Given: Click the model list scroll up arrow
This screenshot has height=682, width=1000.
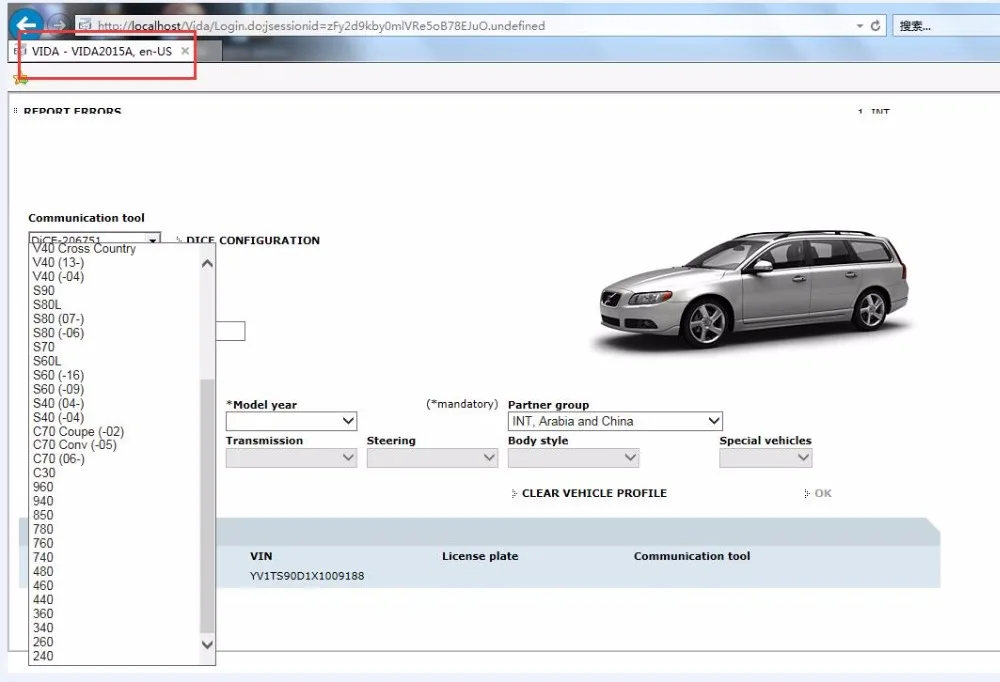Looking at the screenshot, I should (x=207, y=263).
